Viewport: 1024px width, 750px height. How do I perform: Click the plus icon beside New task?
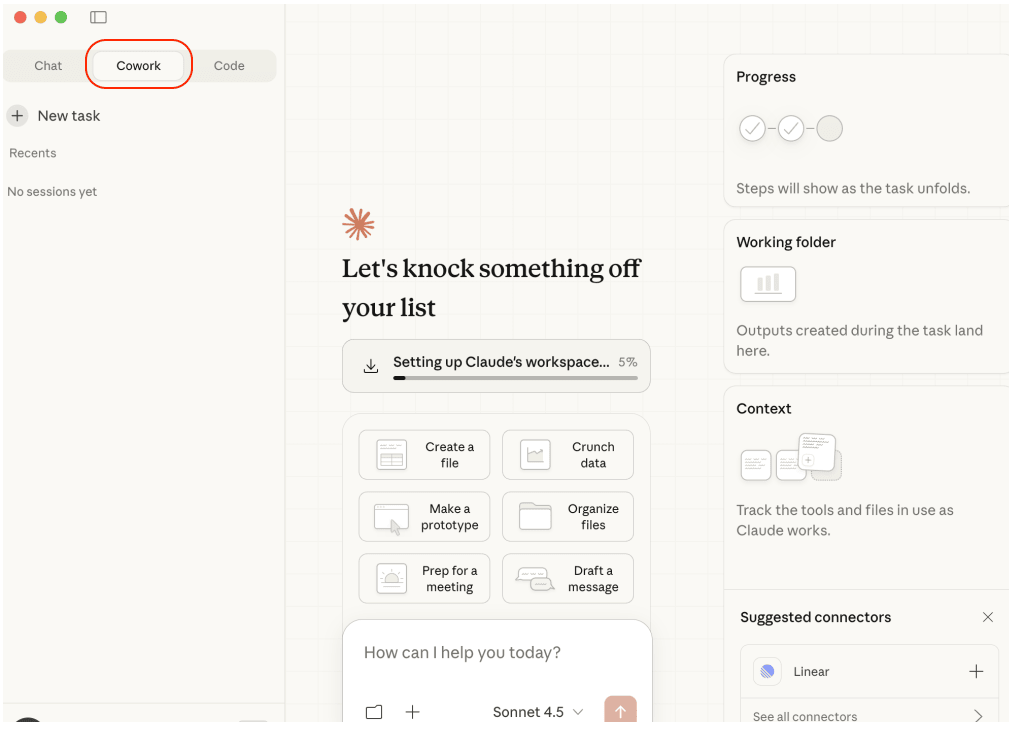[18, 116]
